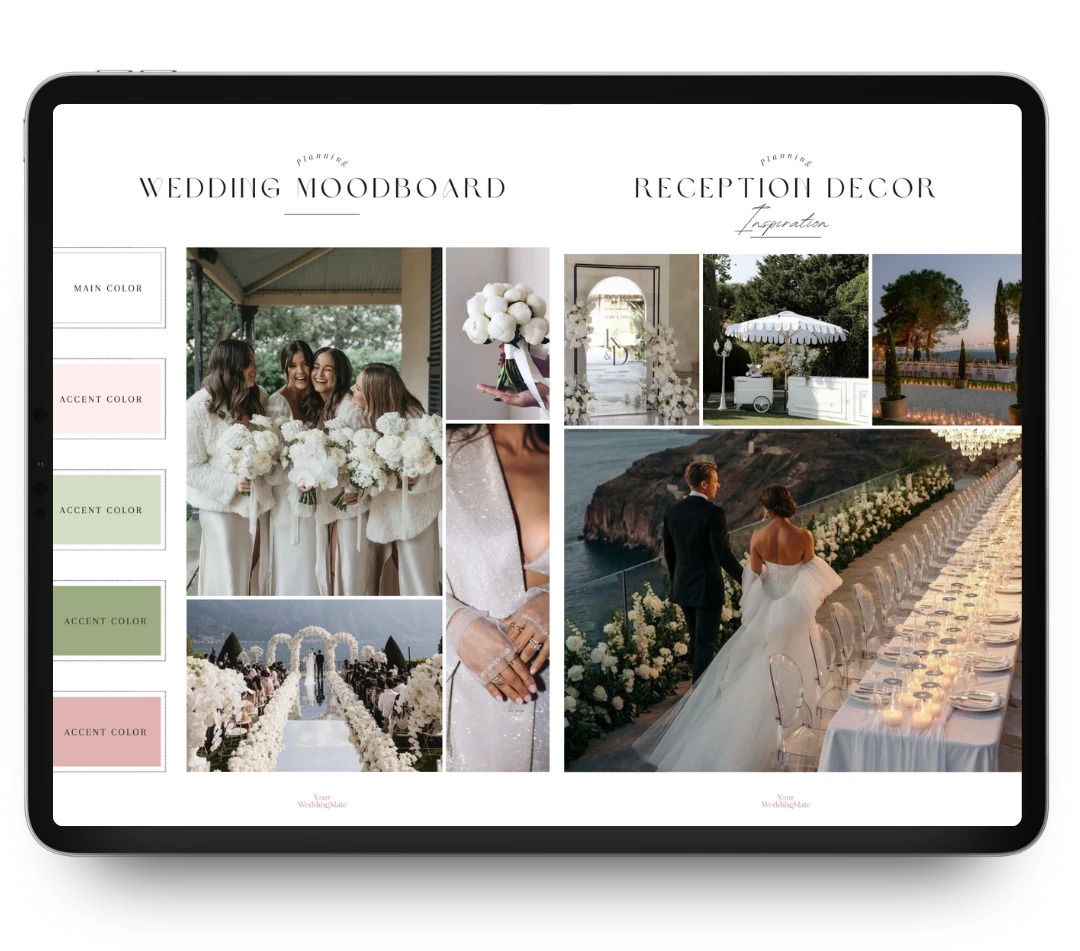Select the white Main Color swatch

coord(108,288)
